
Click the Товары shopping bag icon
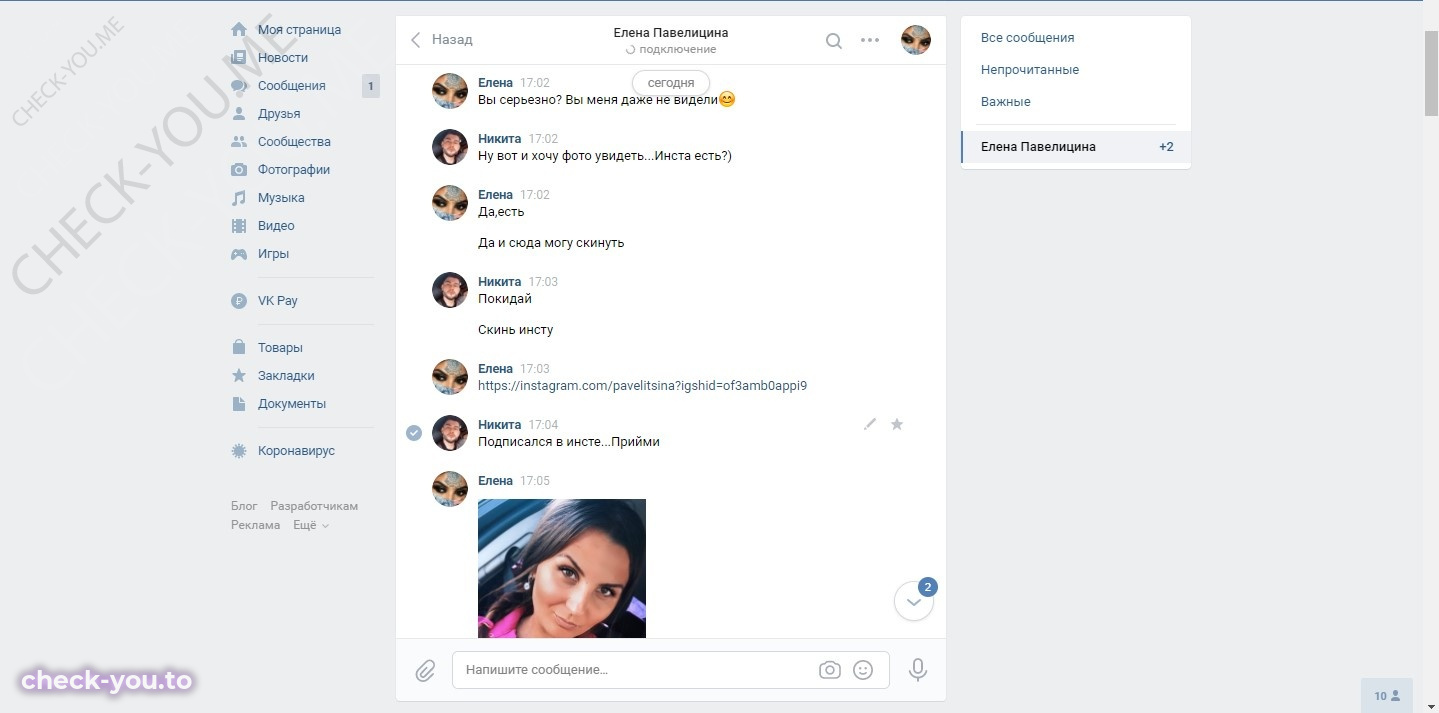point(239,348)
